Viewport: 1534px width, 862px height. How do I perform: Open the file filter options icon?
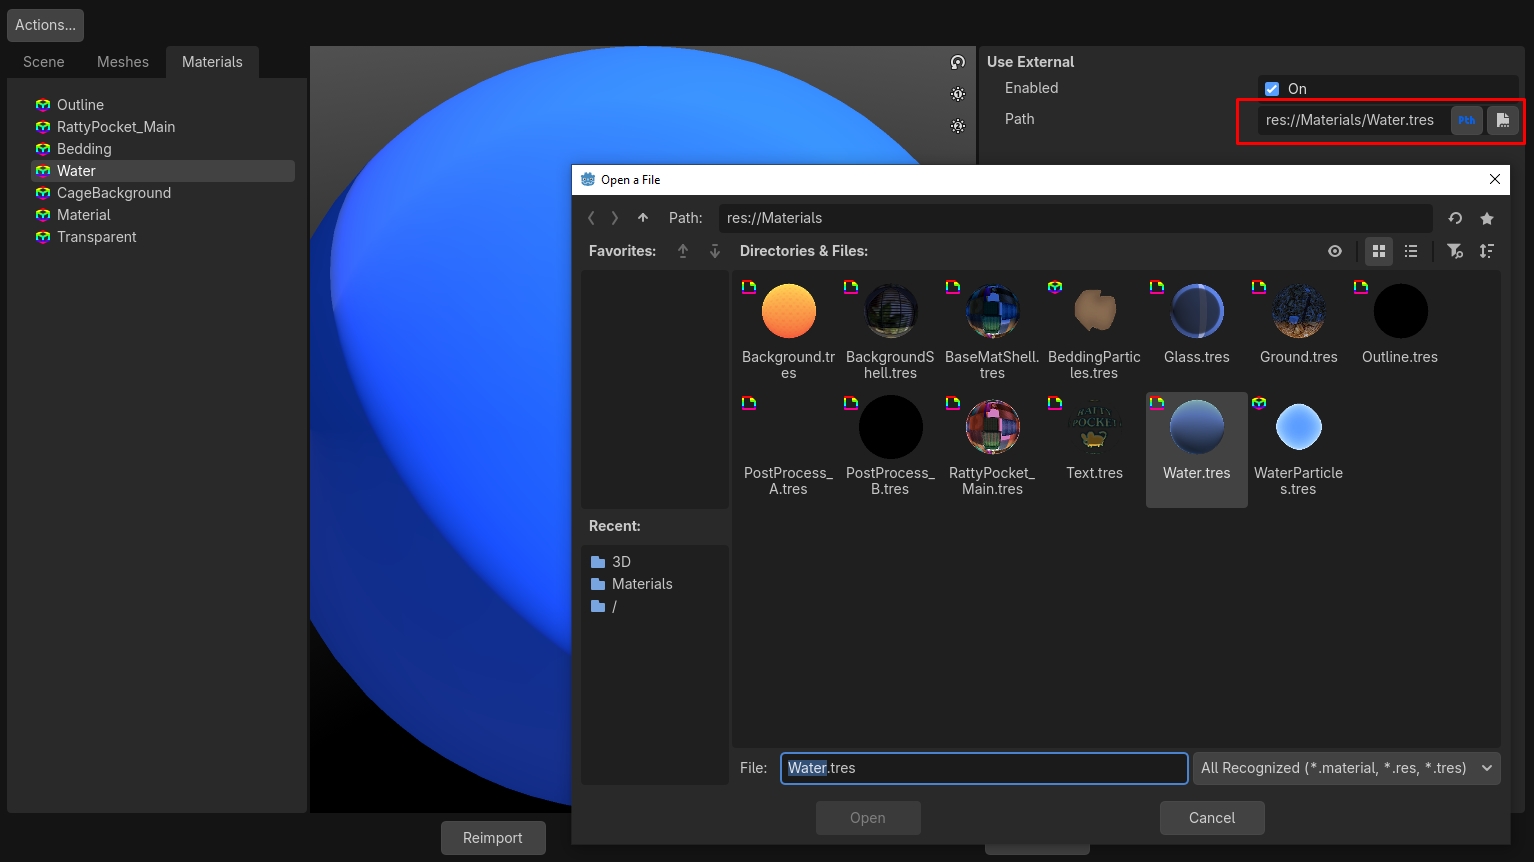pyautogui.click(x=1455, y=251)
